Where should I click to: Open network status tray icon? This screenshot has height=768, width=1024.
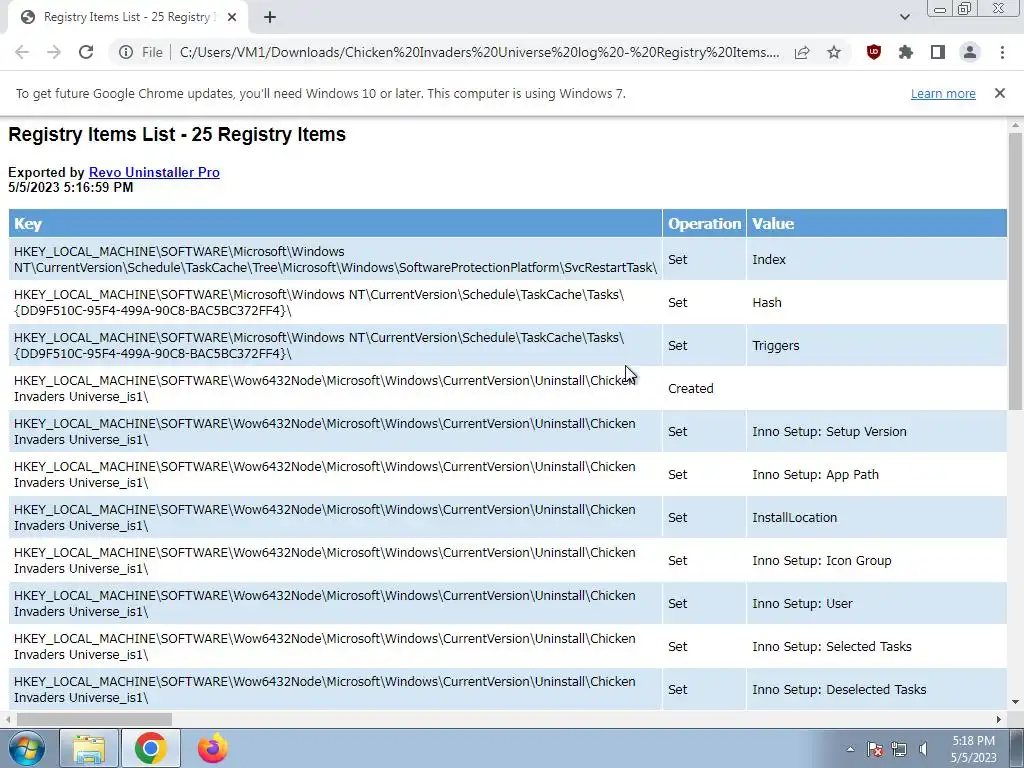click(x=899, y=749)
